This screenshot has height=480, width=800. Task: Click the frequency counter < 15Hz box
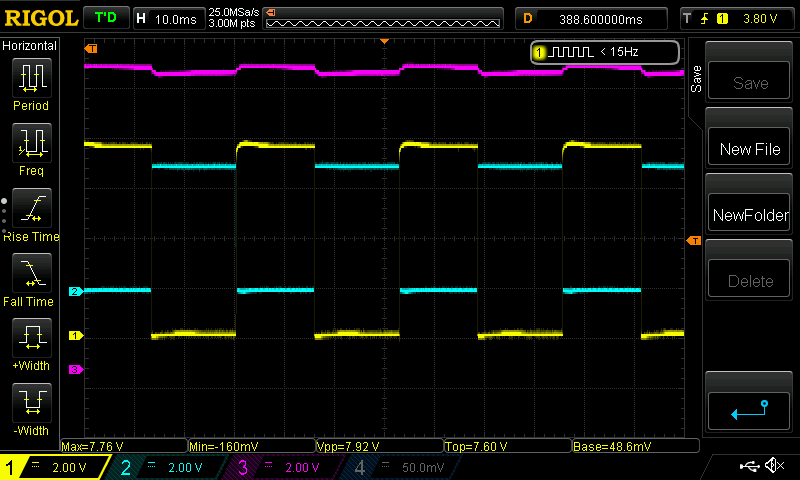pos(605,52)
